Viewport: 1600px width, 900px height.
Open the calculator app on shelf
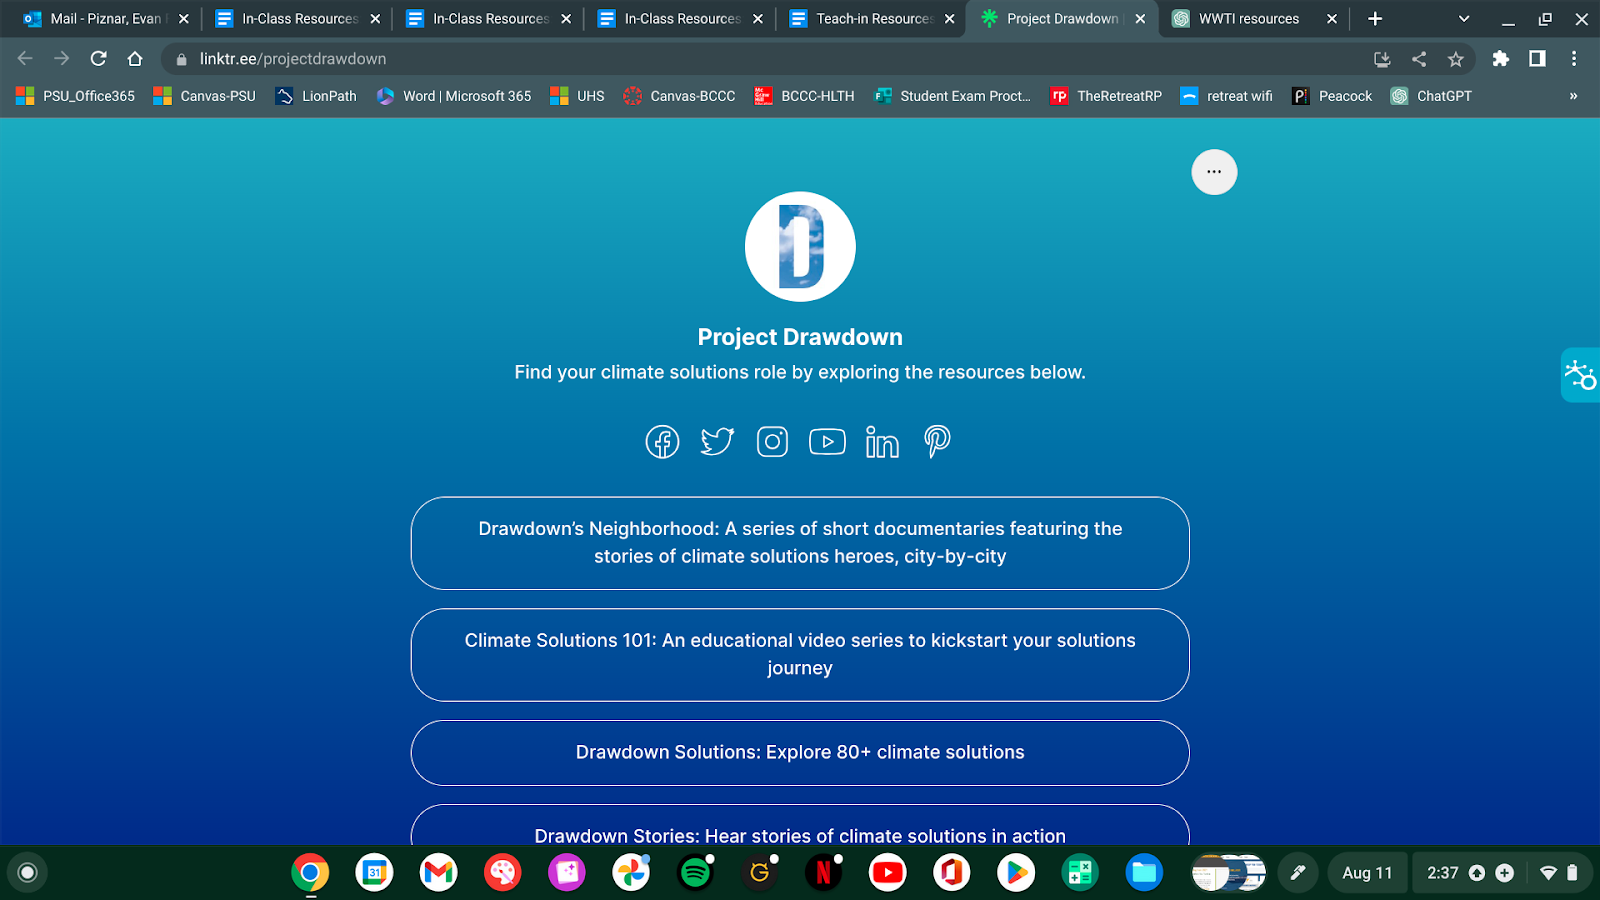point(1080,873)
